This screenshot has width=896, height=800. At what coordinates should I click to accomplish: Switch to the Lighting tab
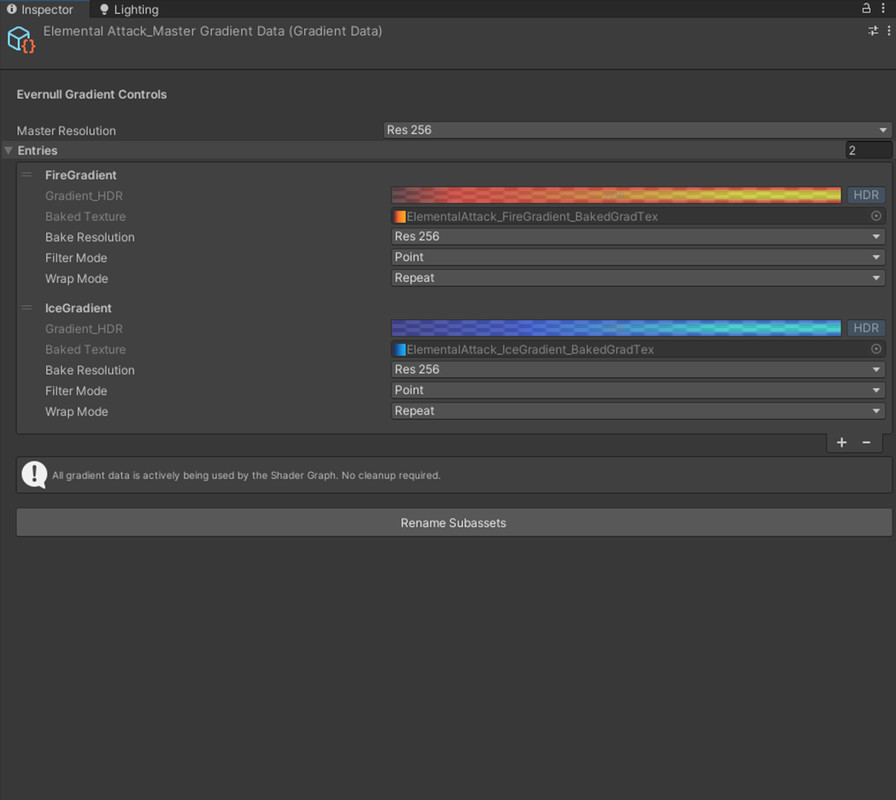coord(129,9)
